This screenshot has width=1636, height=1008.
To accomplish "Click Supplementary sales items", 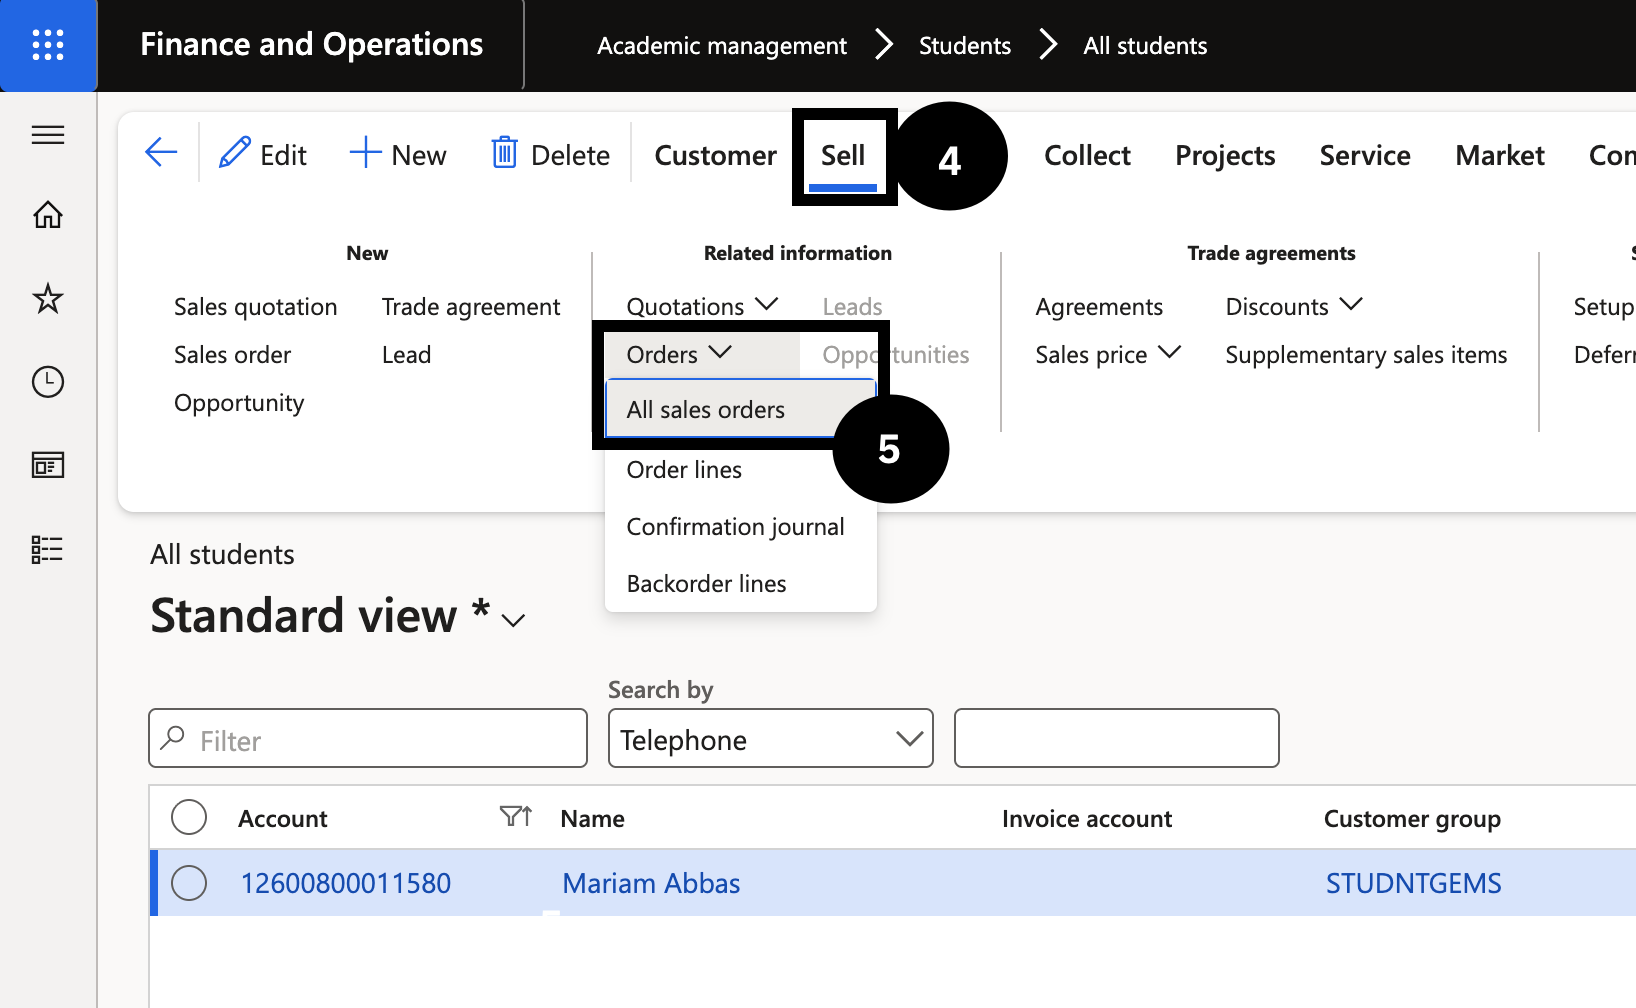I will tap(1366, 354).
